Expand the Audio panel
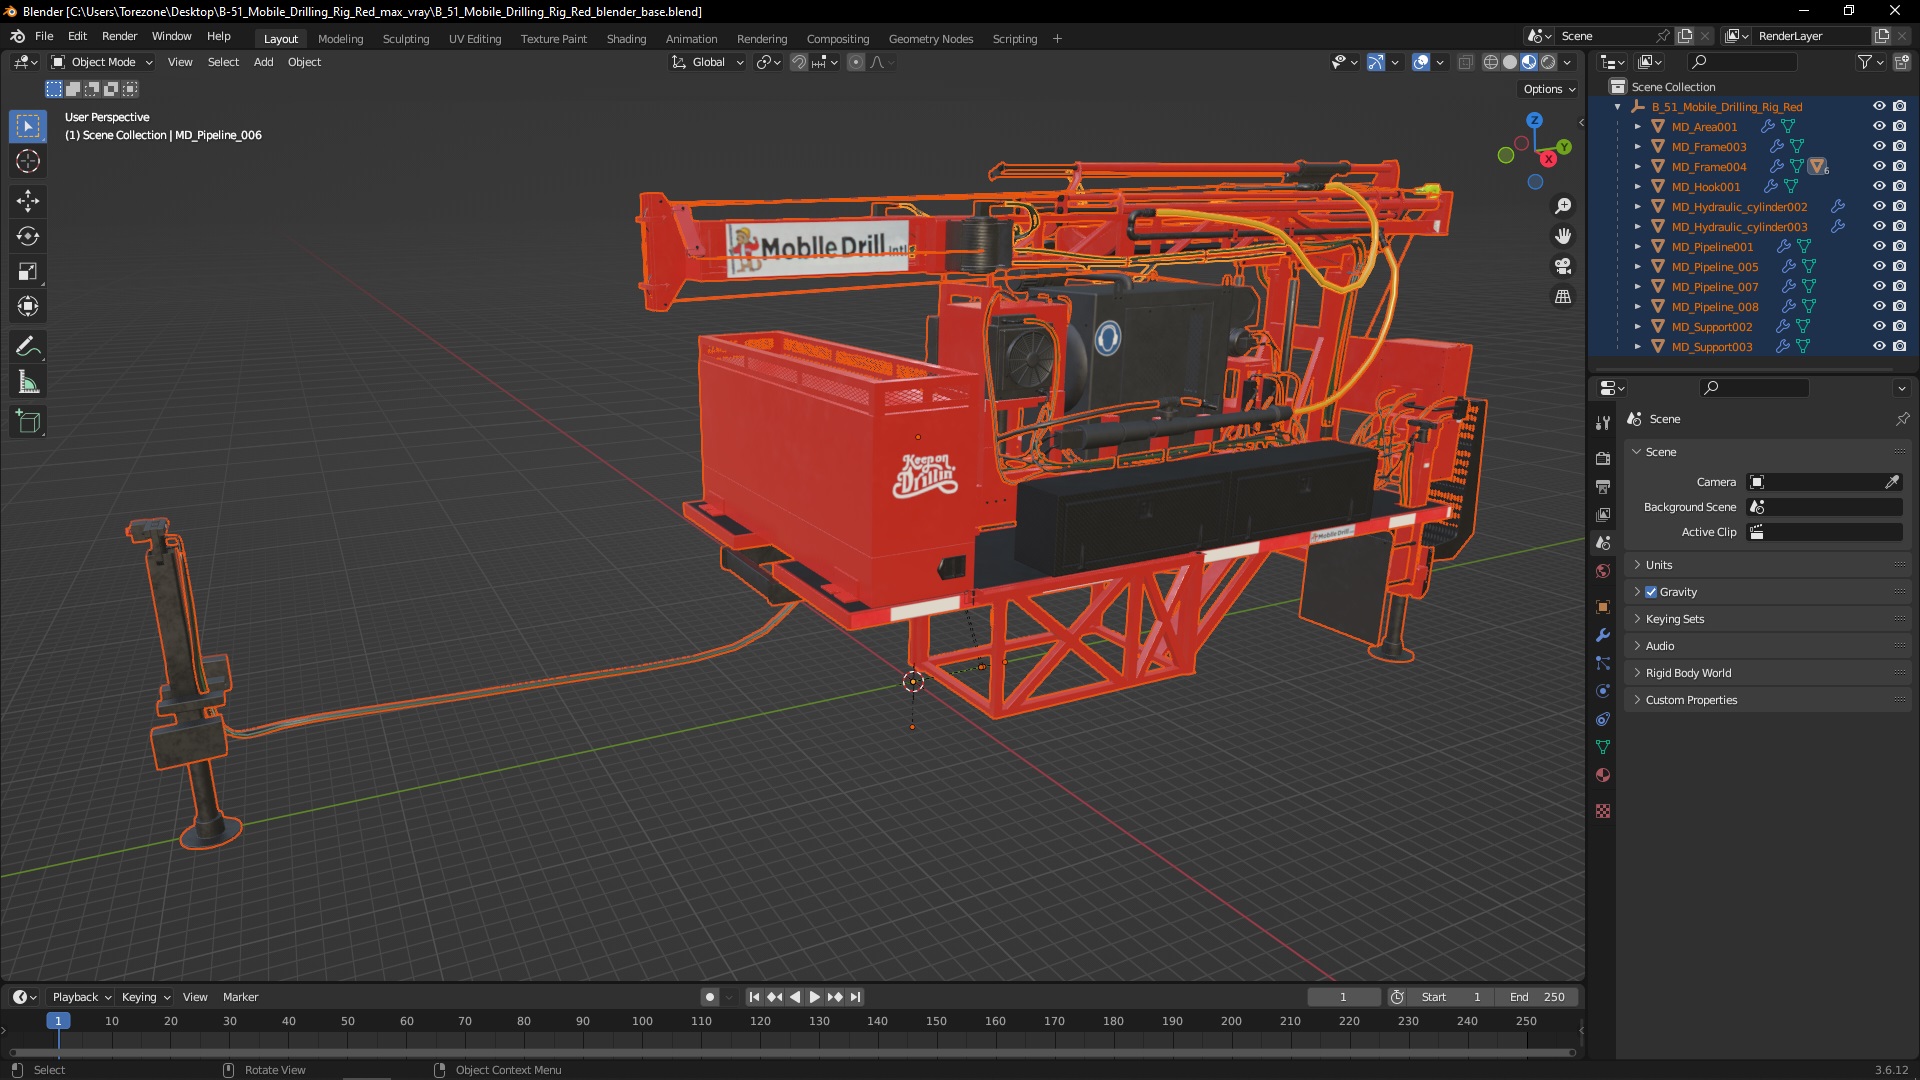This screenshot has height=1080, width=1920. pos(1767,646)
